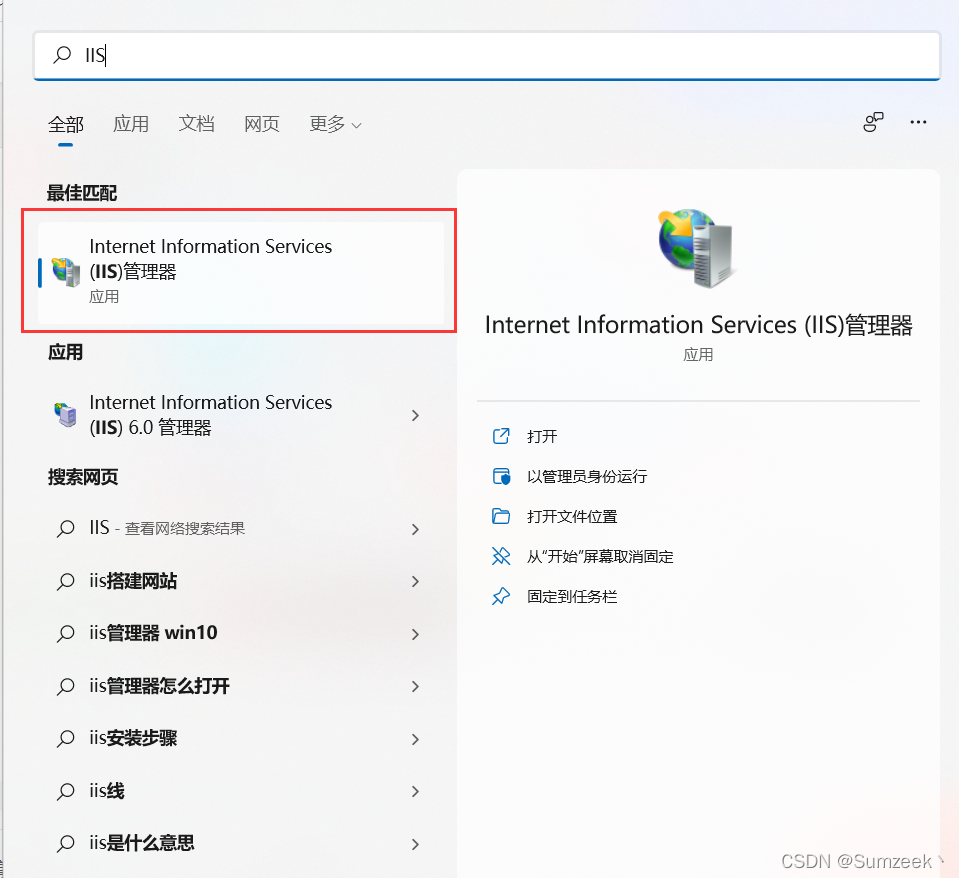Expand chevron for IIS web results
This screenshot has width=959, height=878.
click(415, 529)
